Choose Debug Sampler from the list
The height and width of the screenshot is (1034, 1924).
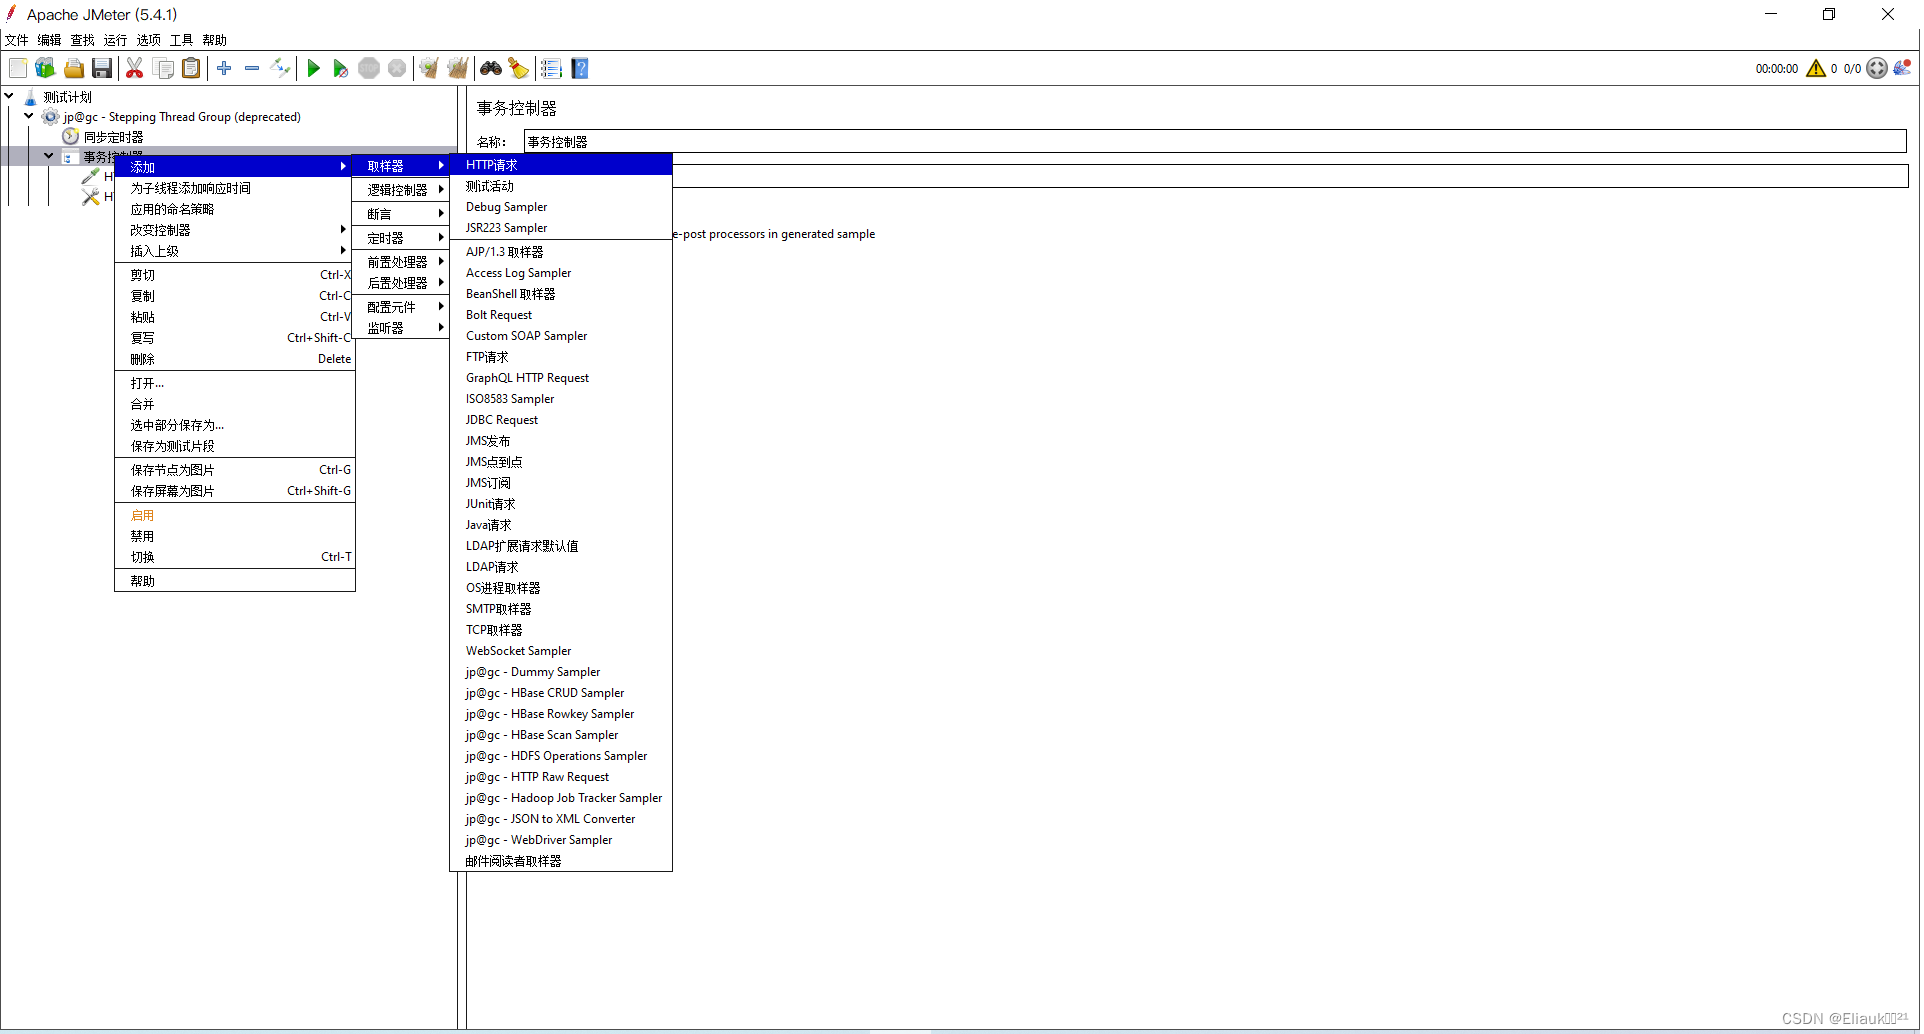click(561, 207)
